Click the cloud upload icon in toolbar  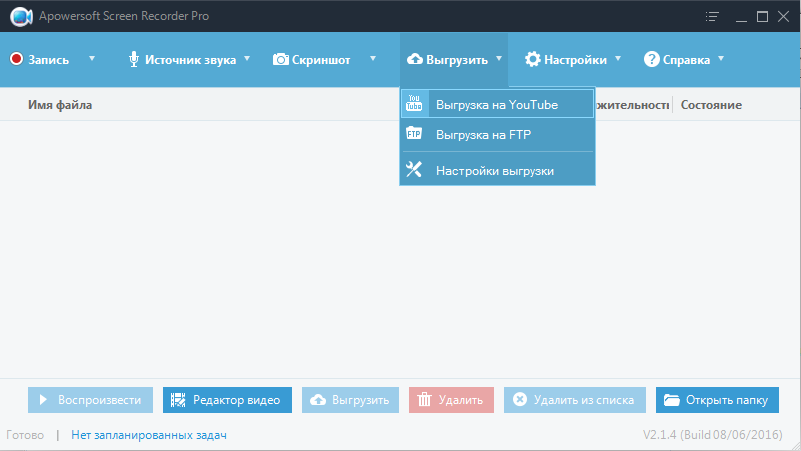tap(414, 59)
